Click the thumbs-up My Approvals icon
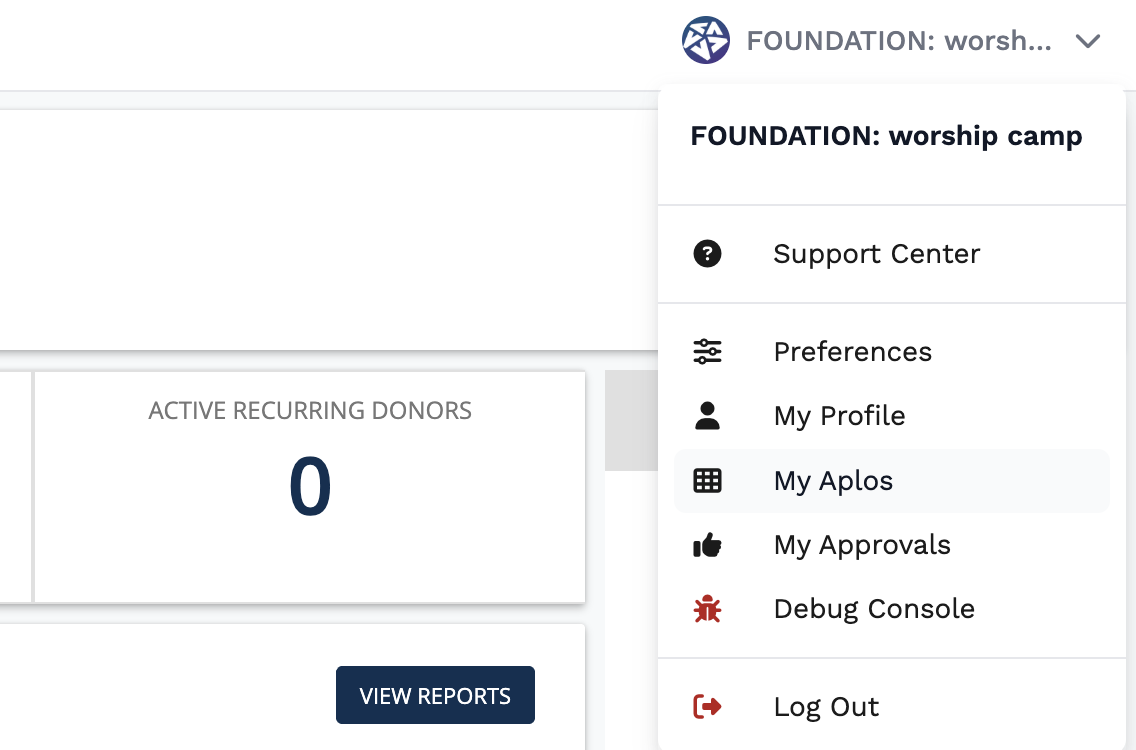The width and height of the screenshot is (1136, 750). click(707, 545)
